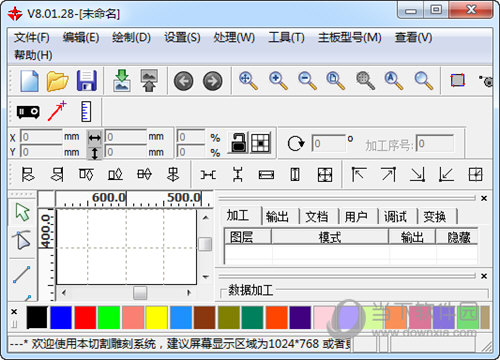Open the 编辑(E) menu
This screenshot has height=360, width=500.
(x=81, y=37)
